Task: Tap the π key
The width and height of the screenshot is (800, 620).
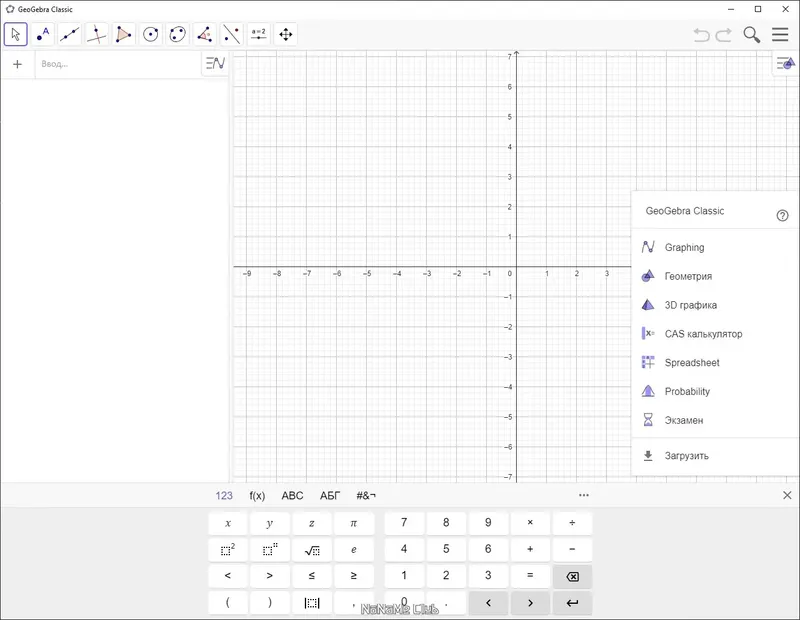Action: (x=354, y=523)
